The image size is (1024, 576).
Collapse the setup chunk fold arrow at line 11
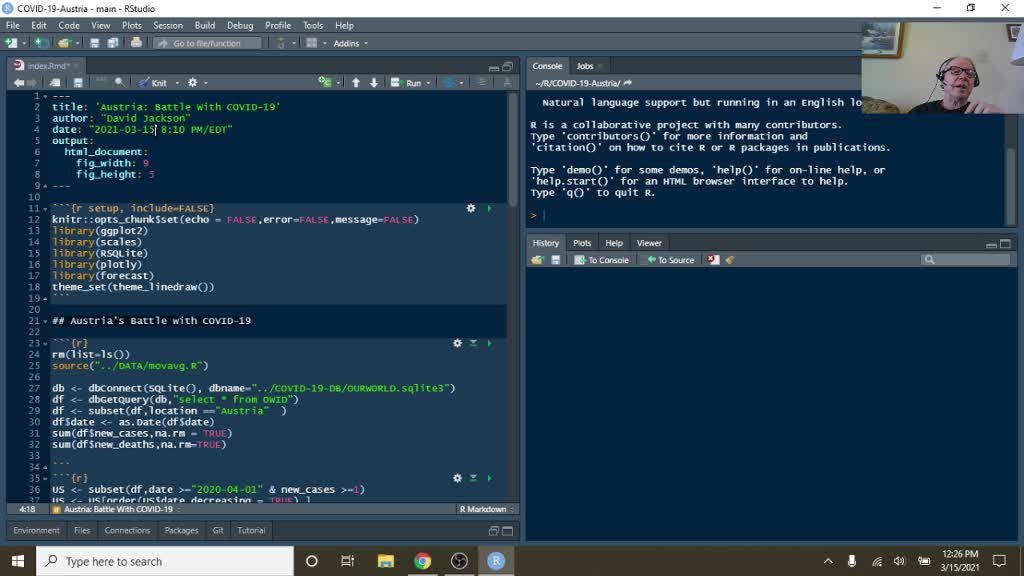47,208
